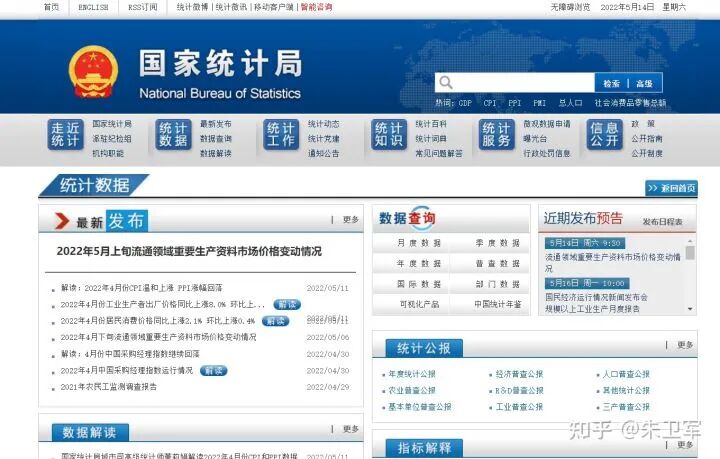The width and height of the screenshot is (720, 459).
Task: Open 统计微博 in top bar
Action: [192, 7]
